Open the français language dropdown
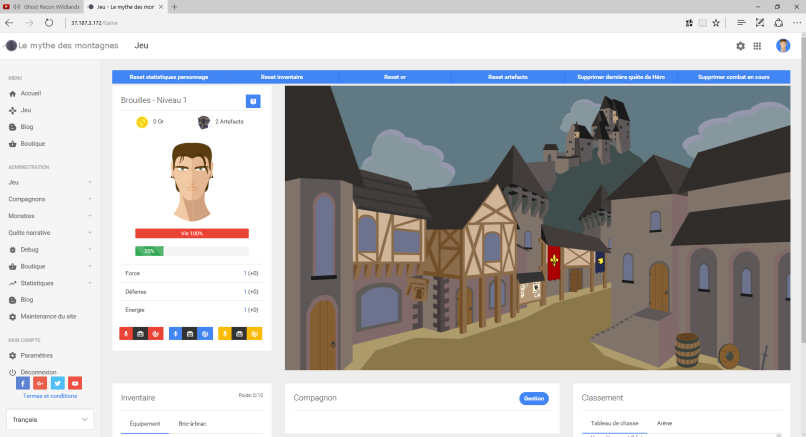 coord(50,420)
